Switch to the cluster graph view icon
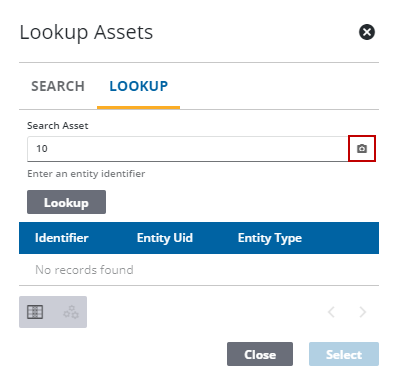 (x=71, y=312)
